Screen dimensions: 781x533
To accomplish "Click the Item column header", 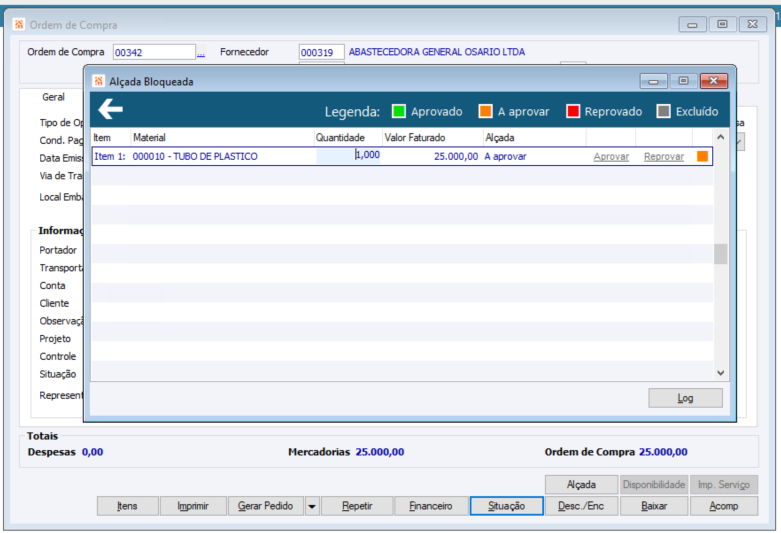I will [111, 137].
